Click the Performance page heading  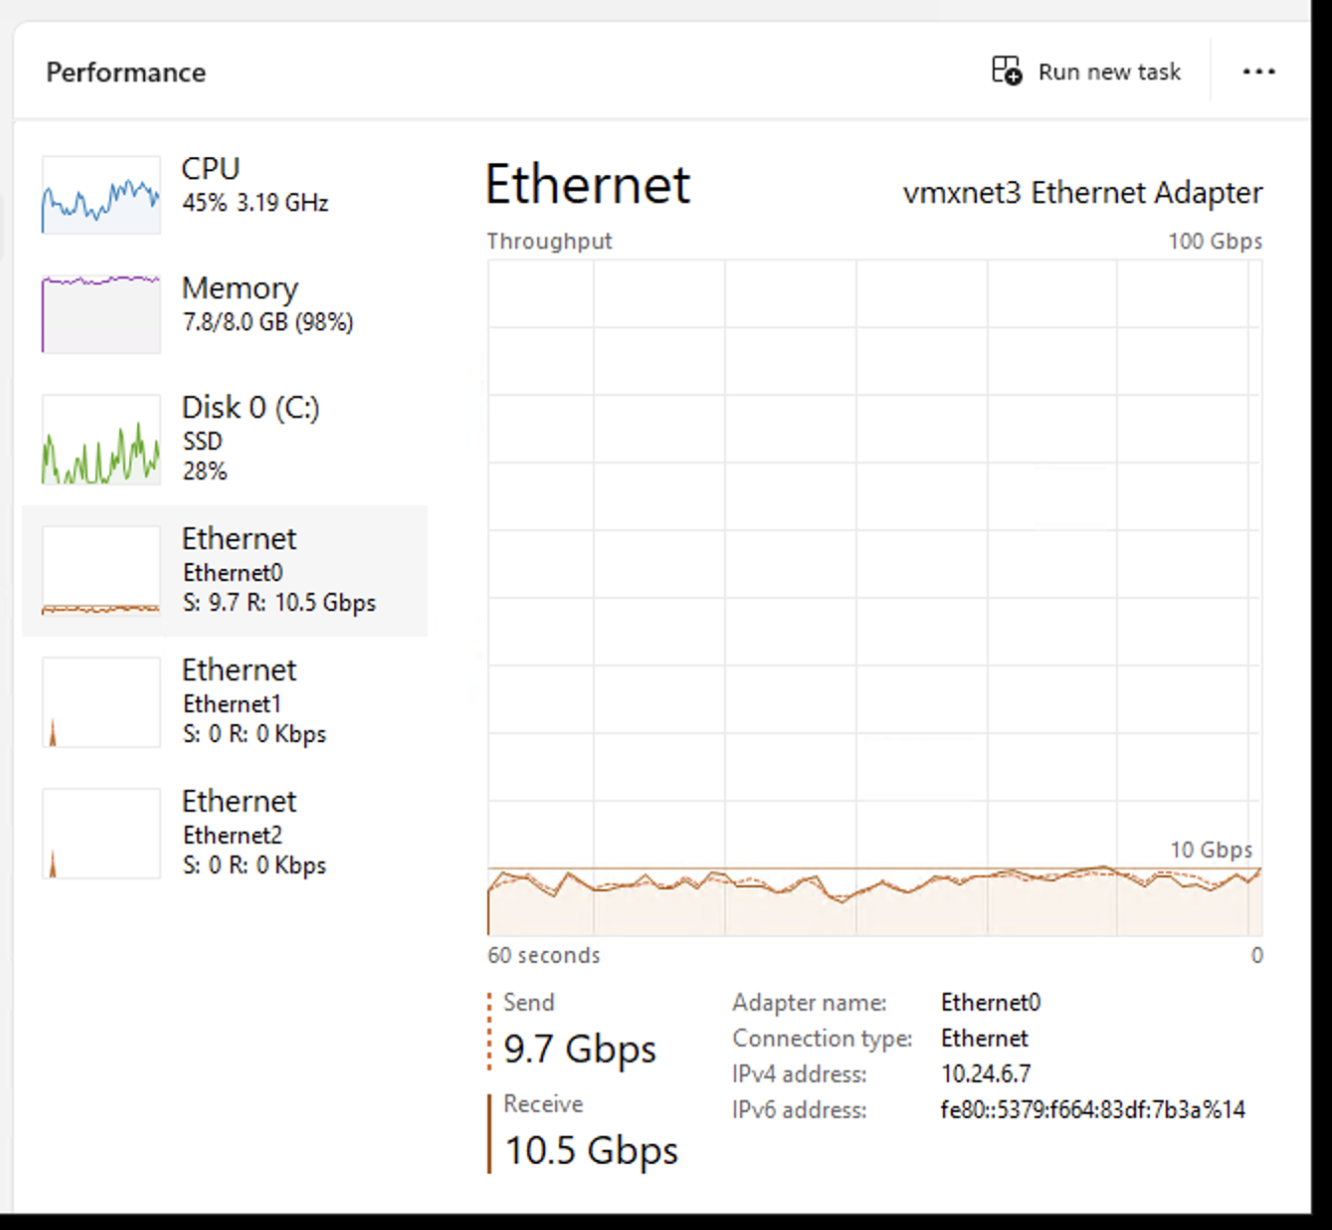(126, 72)
